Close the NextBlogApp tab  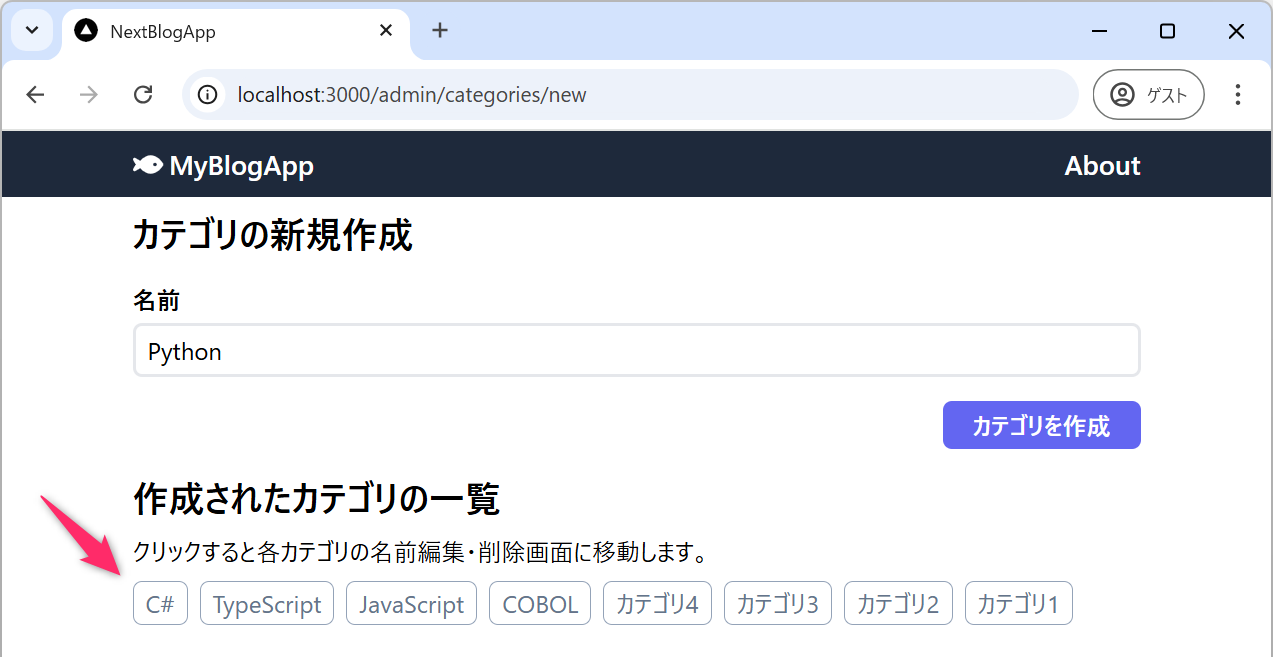[386, 31]
